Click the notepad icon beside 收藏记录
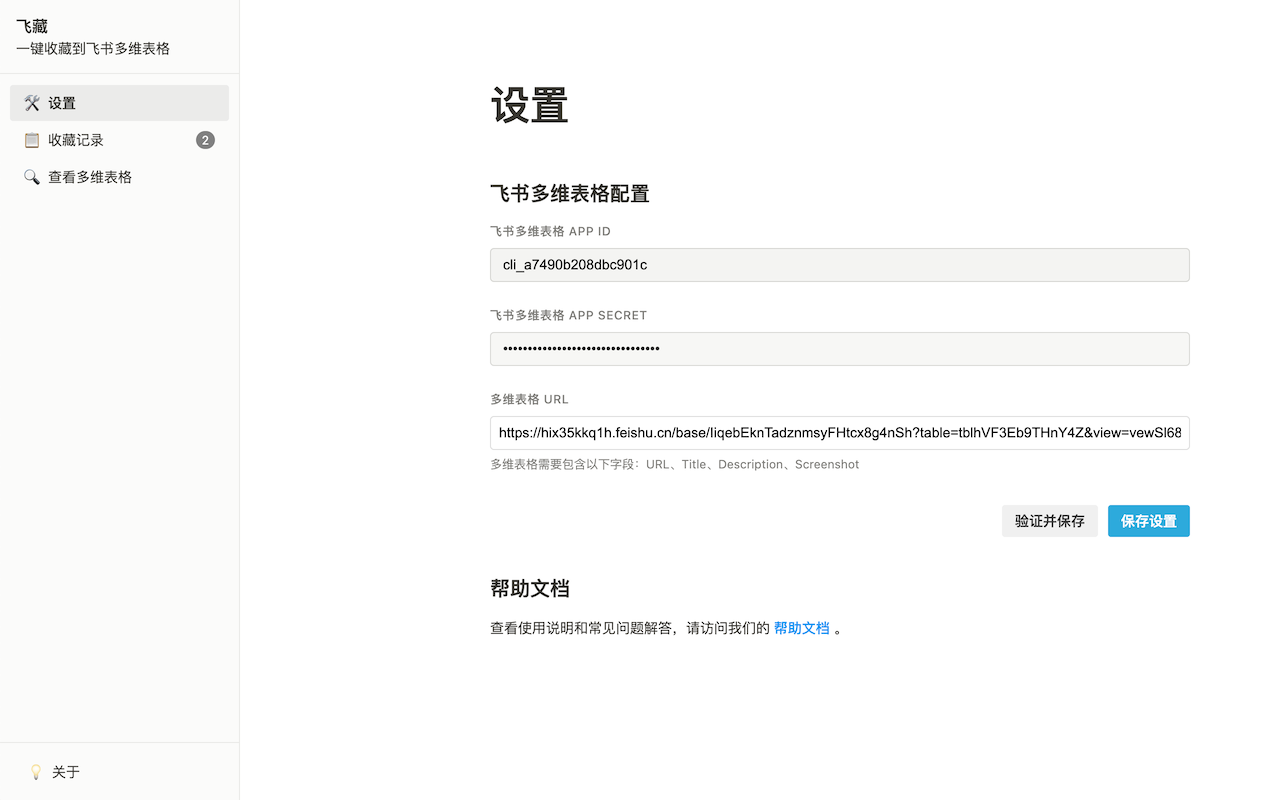 click(x=32, y=140)
